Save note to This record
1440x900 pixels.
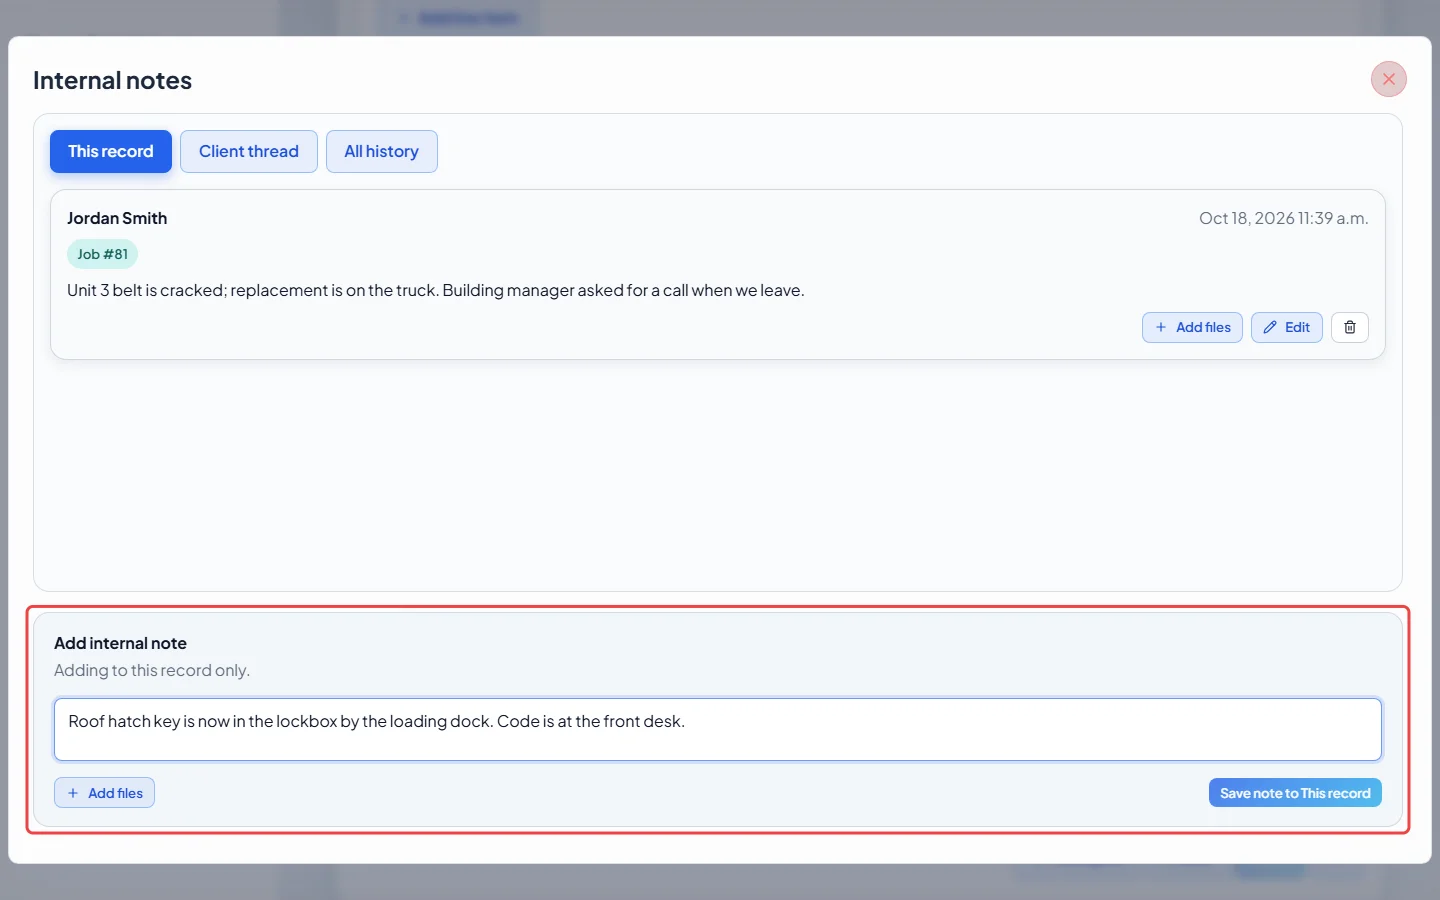point(1294,793)
